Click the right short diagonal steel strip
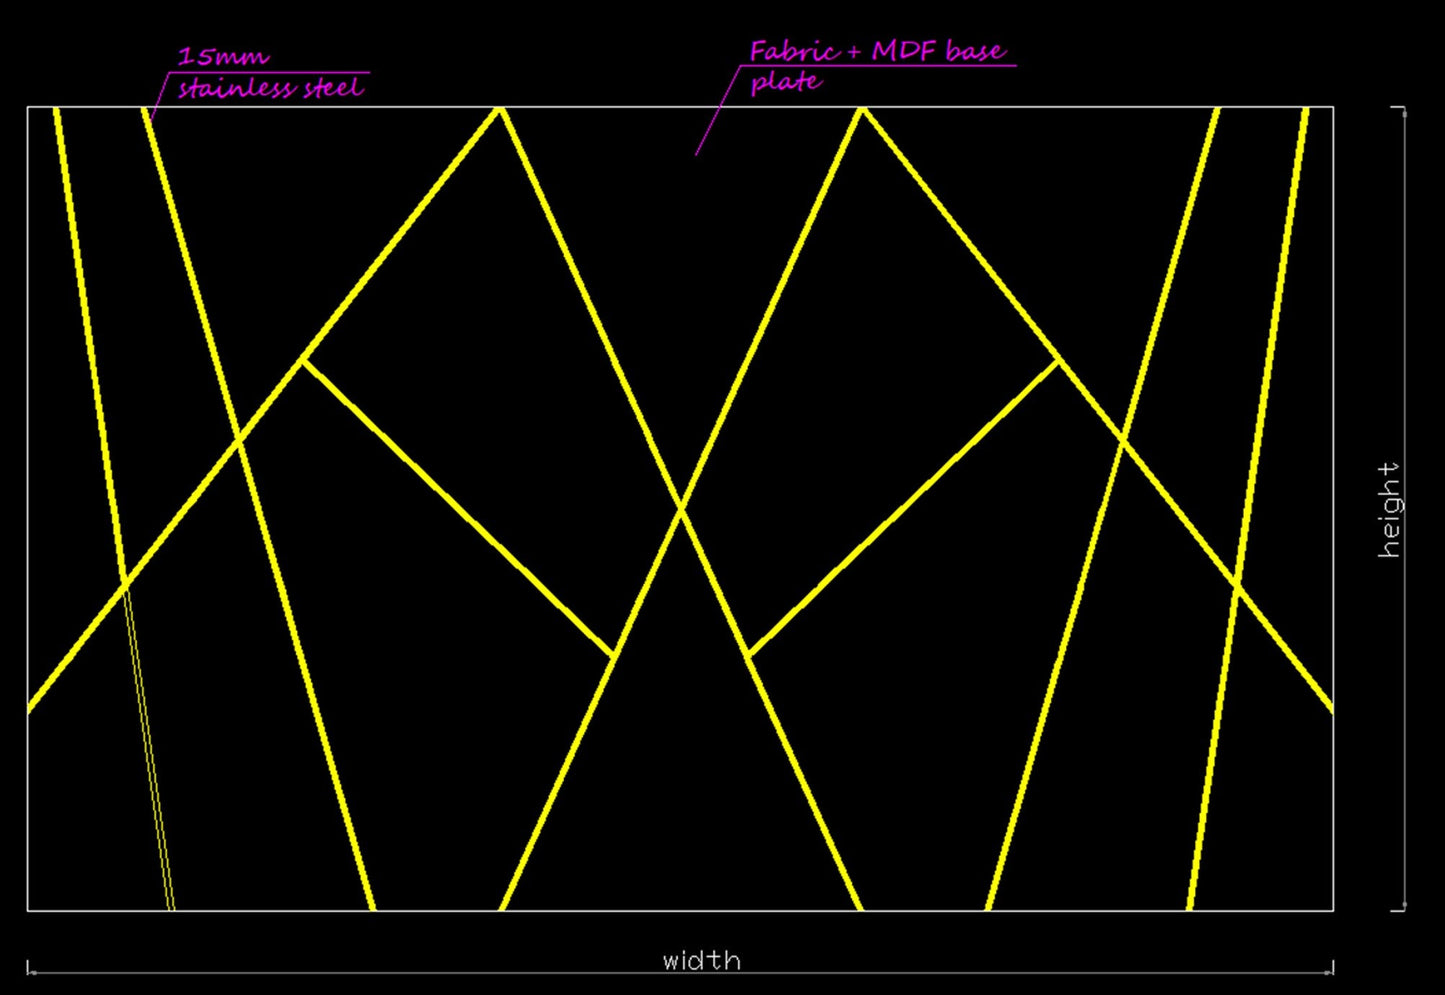This screenshot has width=1445, height=995. click(904, 508)
